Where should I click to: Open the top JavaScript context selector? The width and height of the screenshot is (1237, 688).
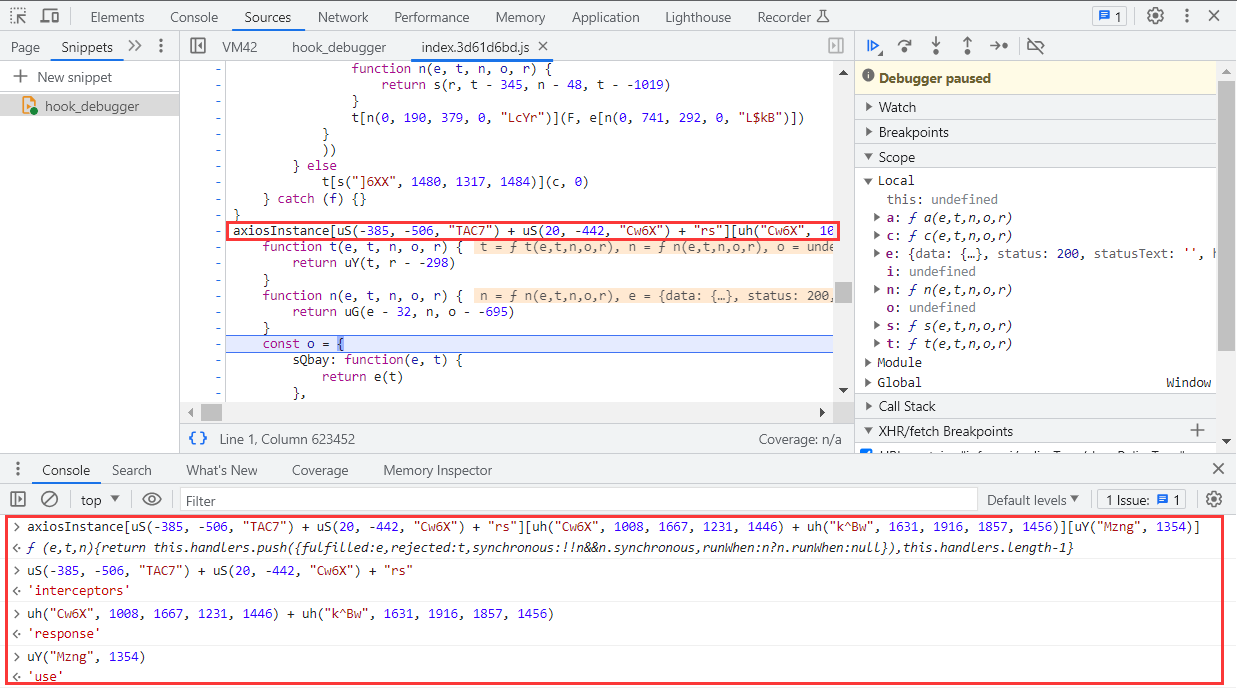100,500
